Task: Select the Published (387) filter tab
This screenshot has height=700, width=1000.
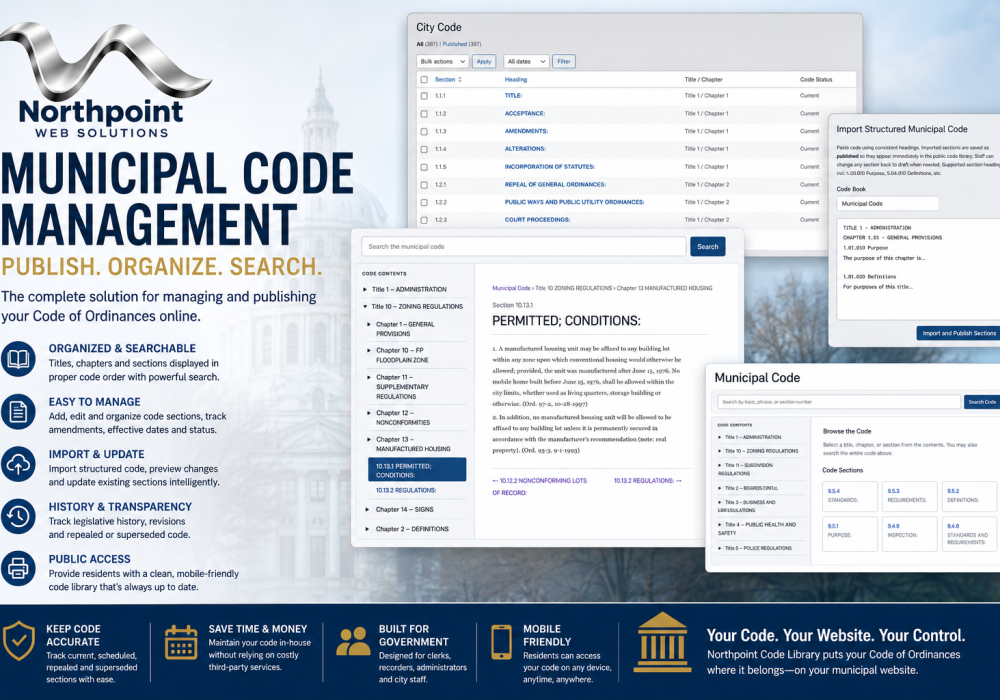Action: 462,44
